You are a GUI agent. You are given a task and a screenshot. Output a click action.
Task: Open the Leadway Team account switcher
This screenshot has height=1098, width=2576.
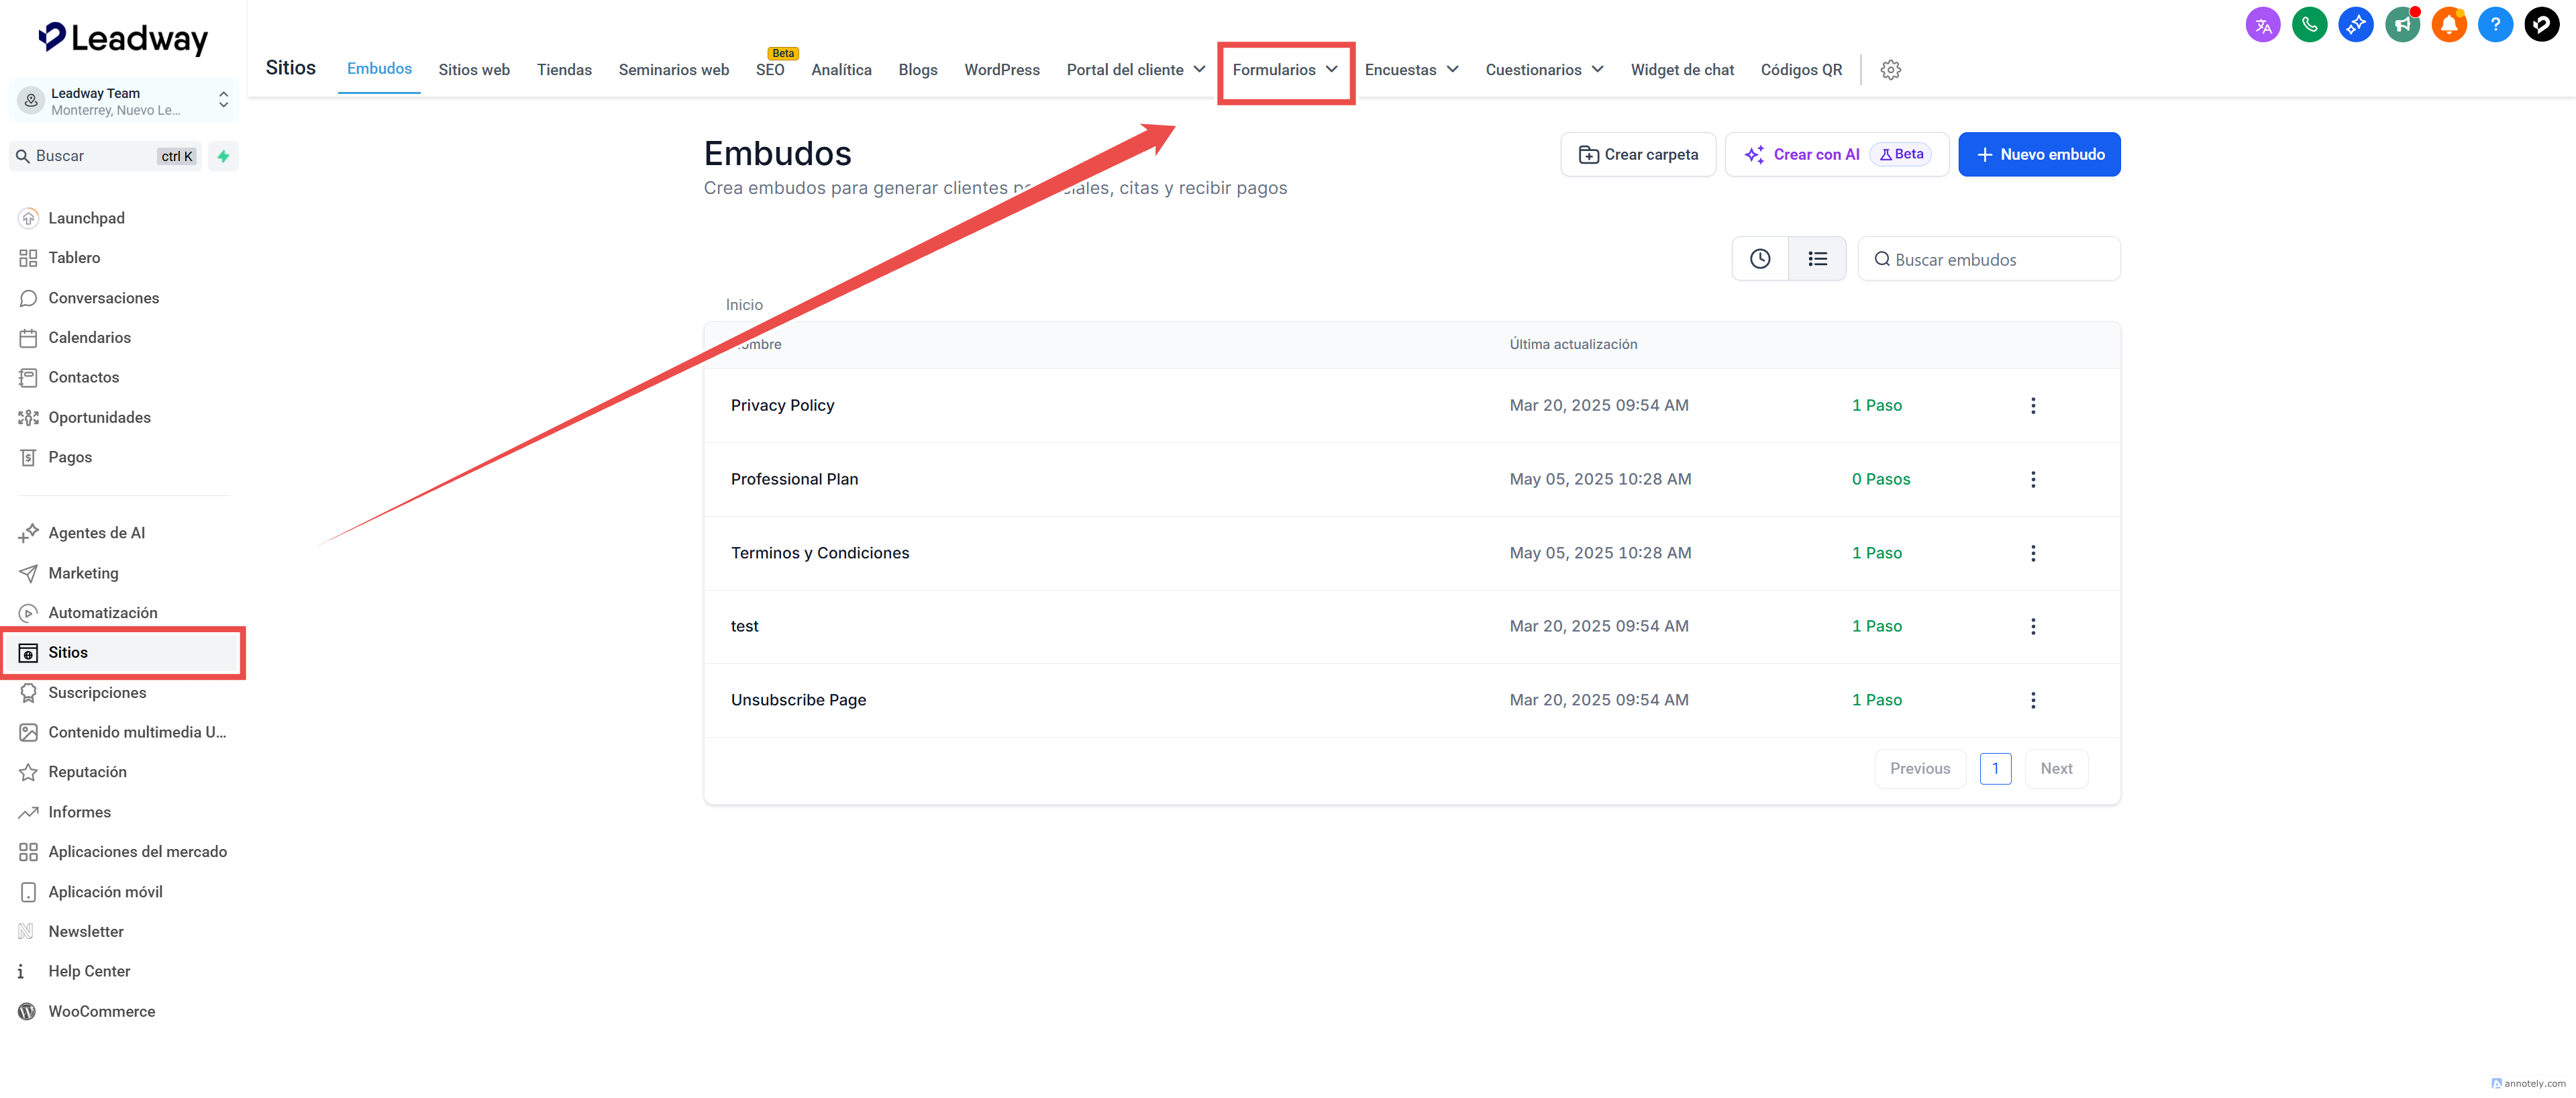tap(124, 101)
